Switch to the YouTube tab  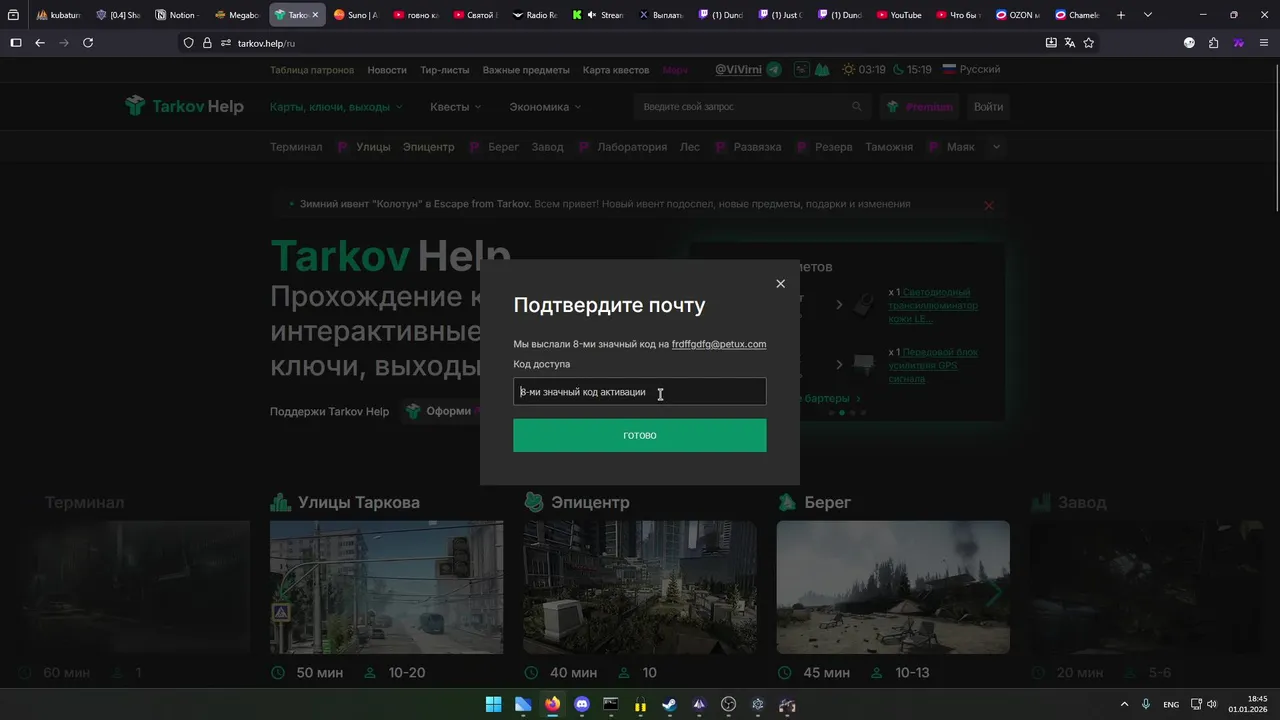(x=898, y=15)
